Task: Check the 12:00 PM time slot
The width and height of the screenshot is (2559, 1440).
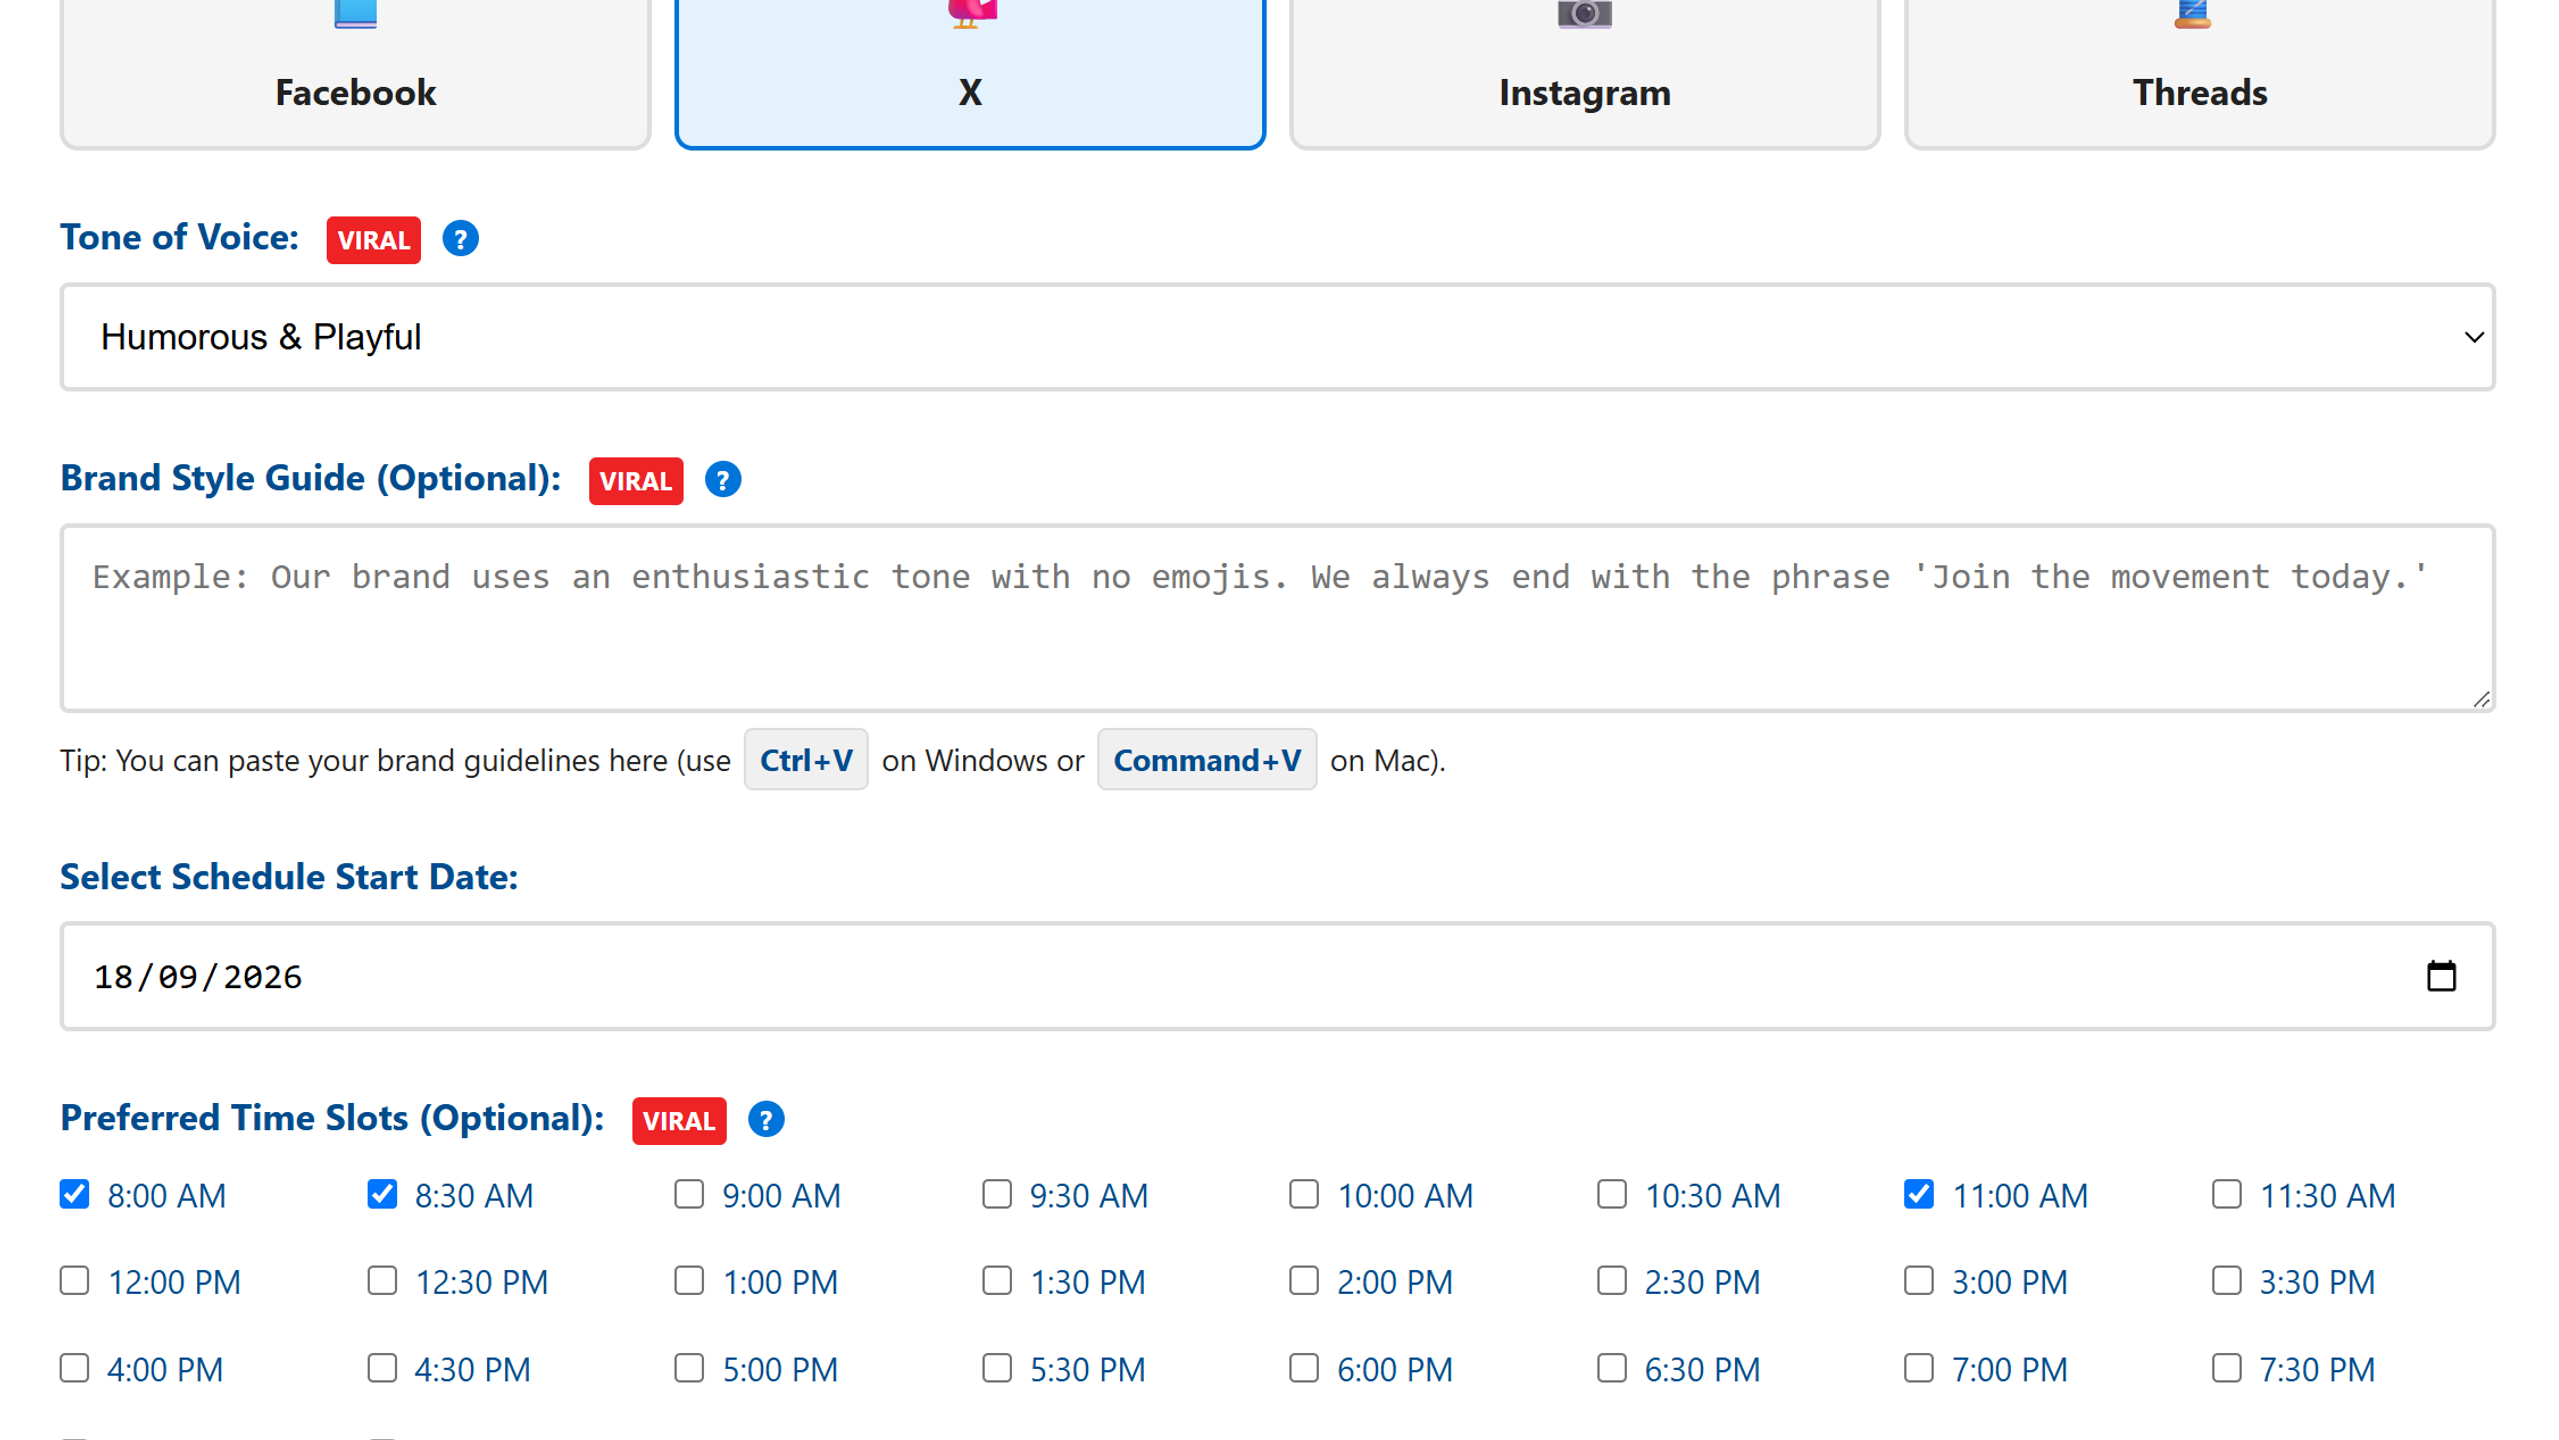Action: tap(74, 1281)
